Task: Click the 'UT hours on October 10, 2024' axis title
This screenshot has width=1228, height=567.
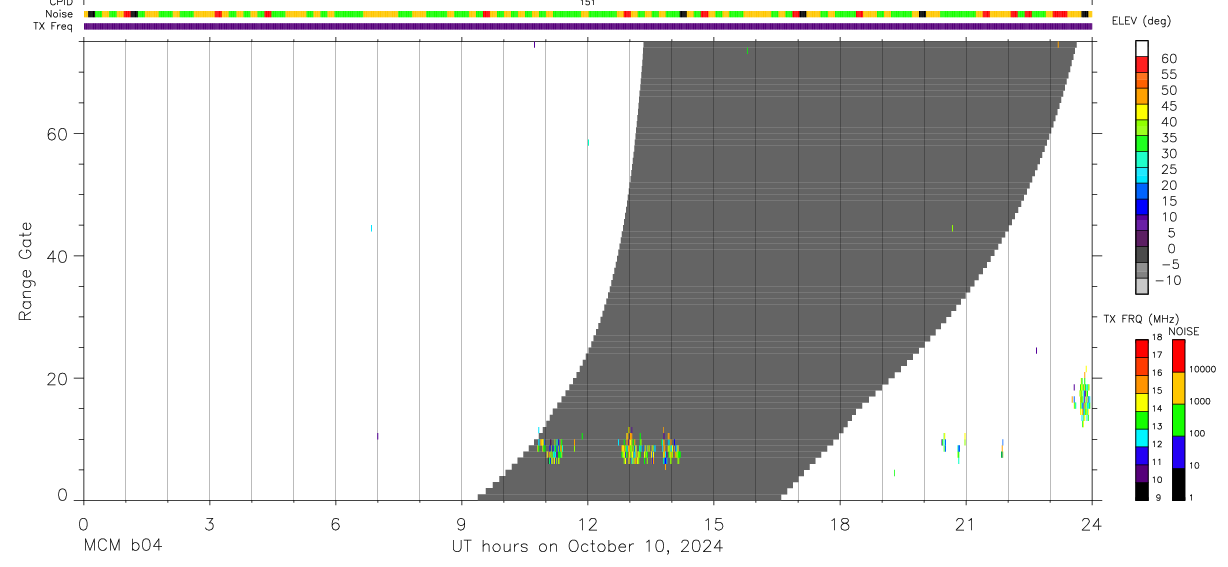Action: click(585, 546)
